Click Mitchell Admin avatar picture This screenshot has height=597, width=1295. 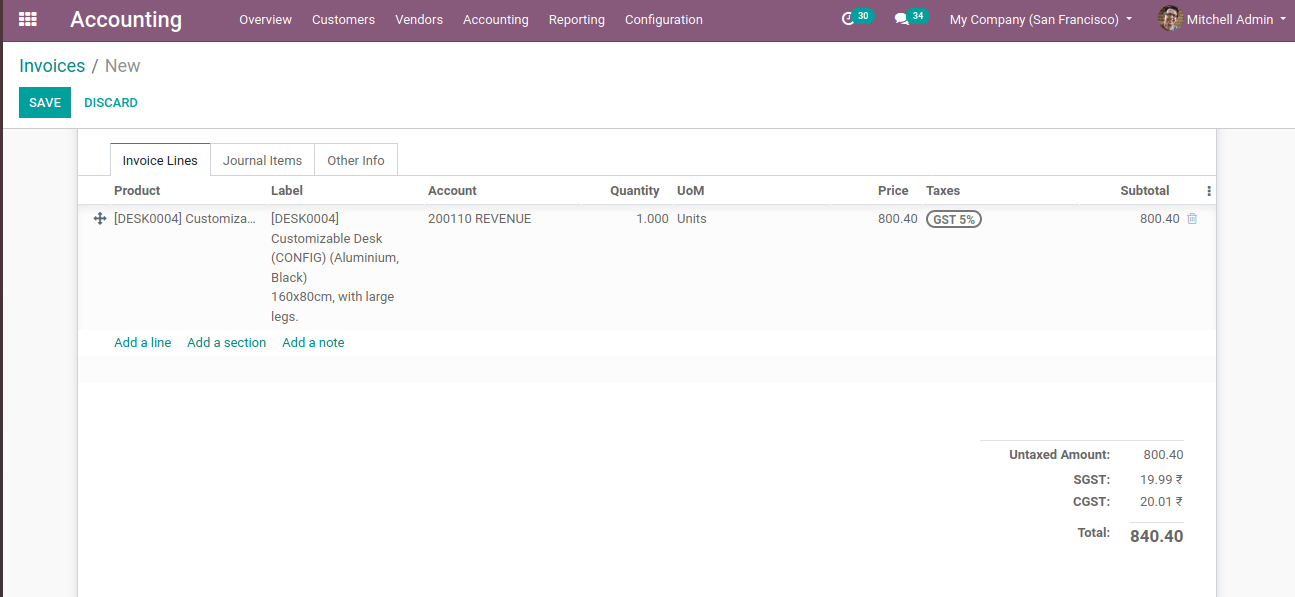point(1170,19)
